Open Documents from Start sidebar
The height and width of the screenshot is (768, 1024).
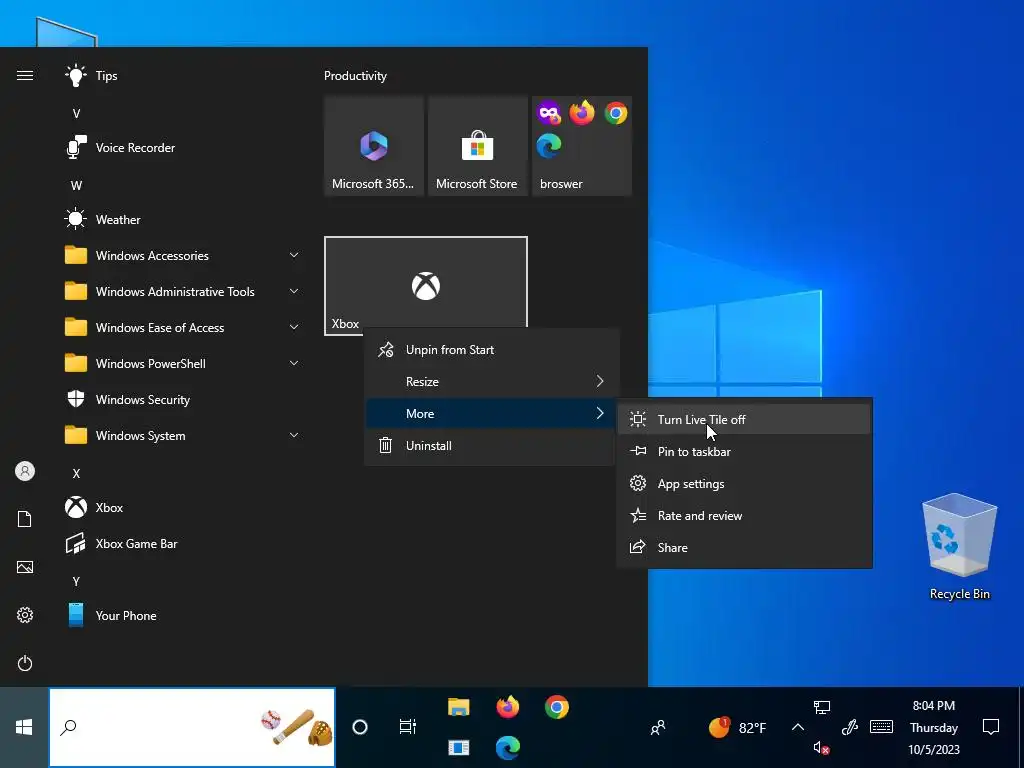pyautogui.click(x=25, y=519)
